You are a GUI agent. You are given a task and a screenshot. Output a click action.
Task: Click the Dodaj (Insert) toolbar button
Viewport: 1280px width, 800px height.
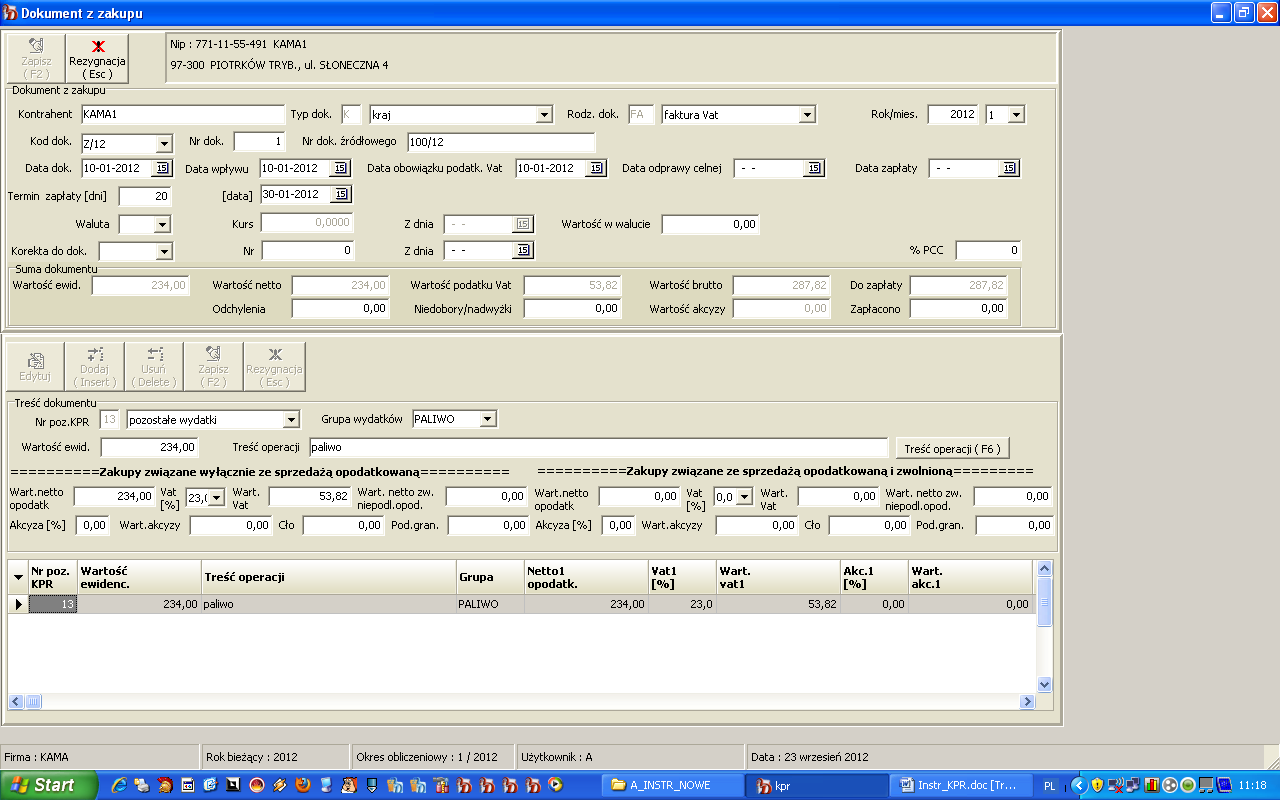point(95,367)
